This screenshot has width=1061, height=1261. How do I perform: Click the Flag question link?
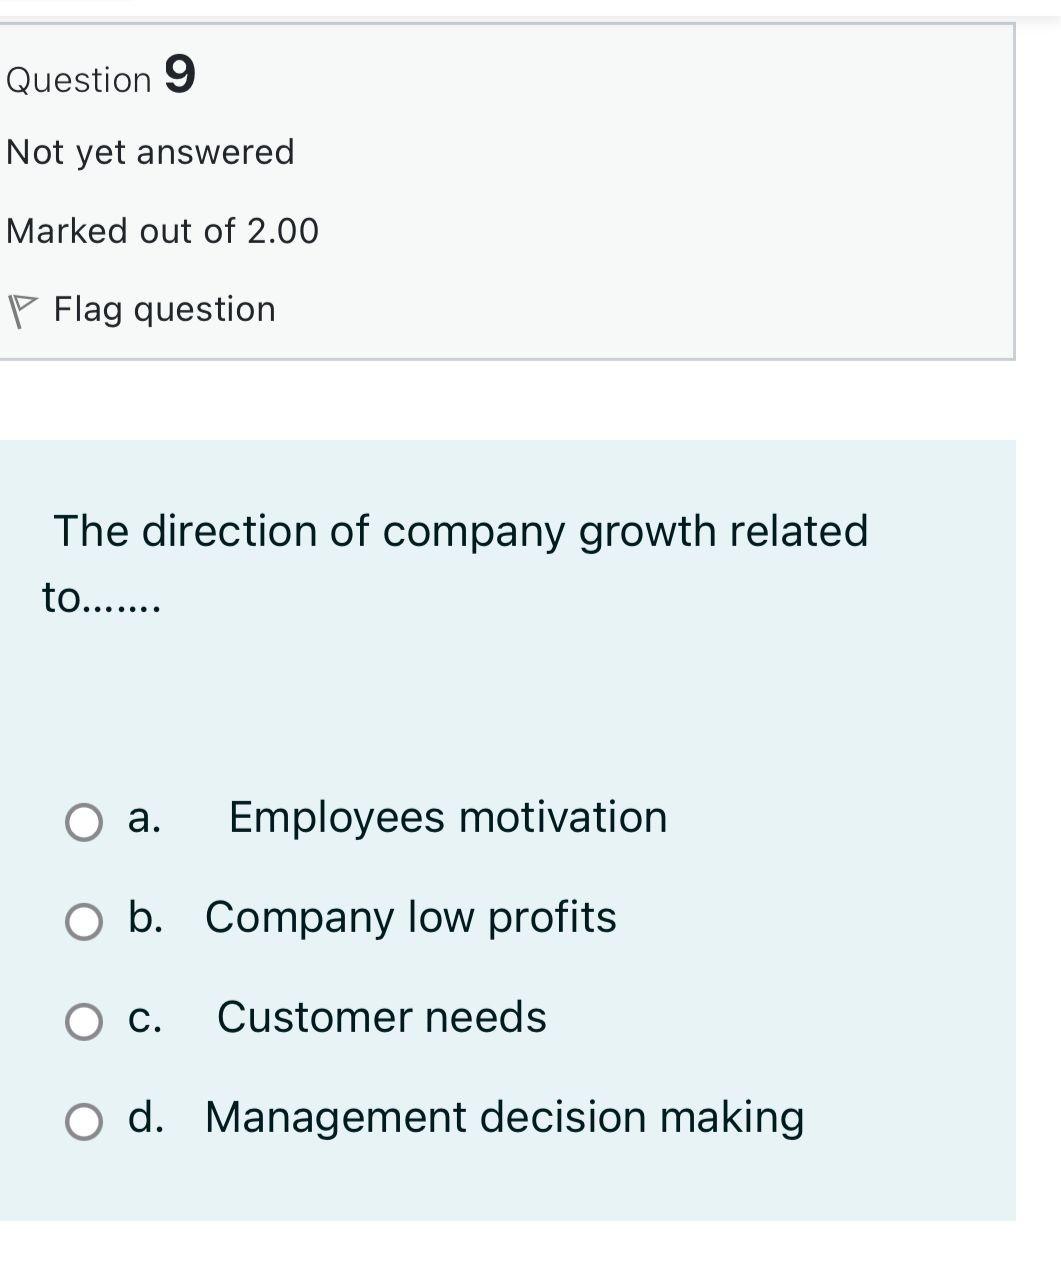165,308
